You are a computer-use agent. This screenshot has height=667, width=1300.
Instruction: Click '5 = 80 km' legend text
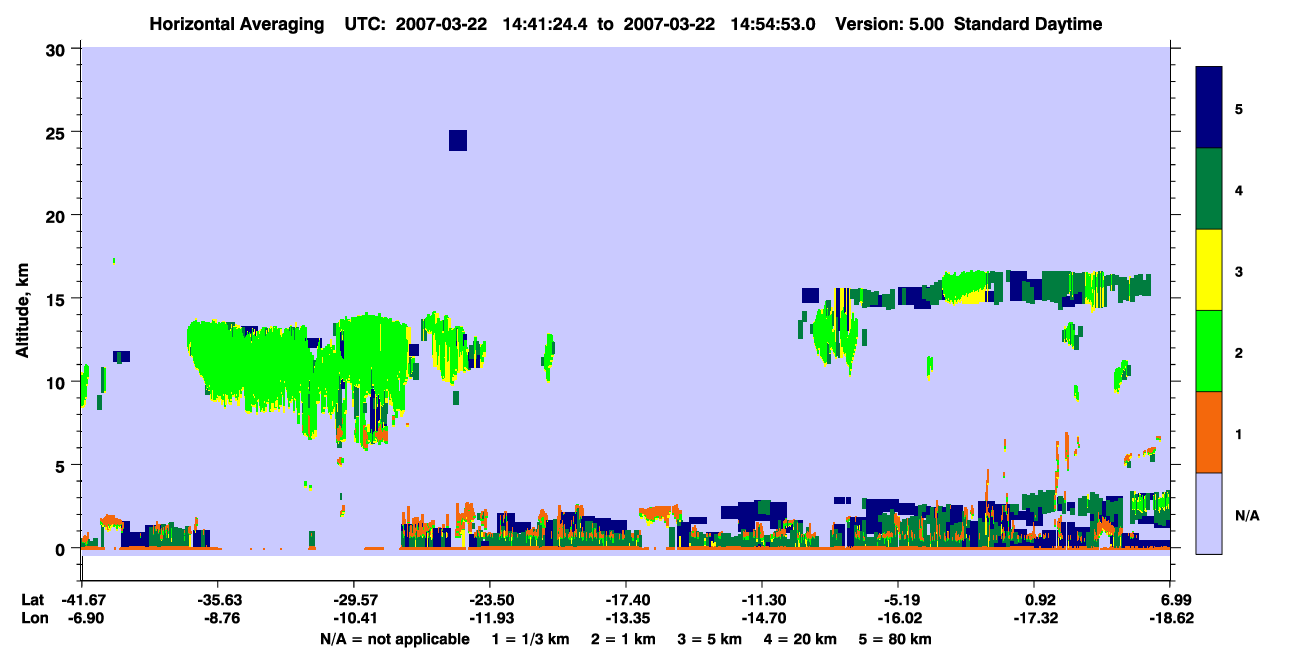pos(896,639)
